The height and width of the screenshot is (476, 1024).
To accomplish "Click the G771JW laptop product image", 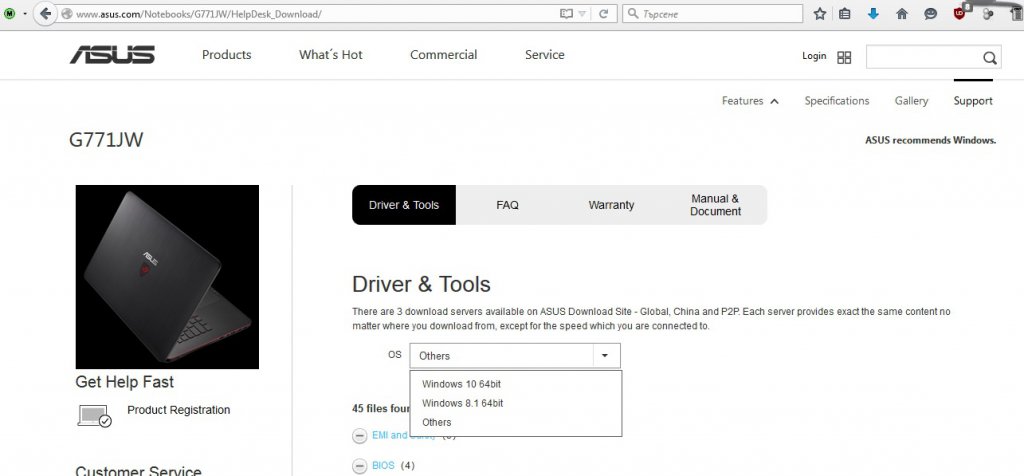I will click(x=167, y=277).
